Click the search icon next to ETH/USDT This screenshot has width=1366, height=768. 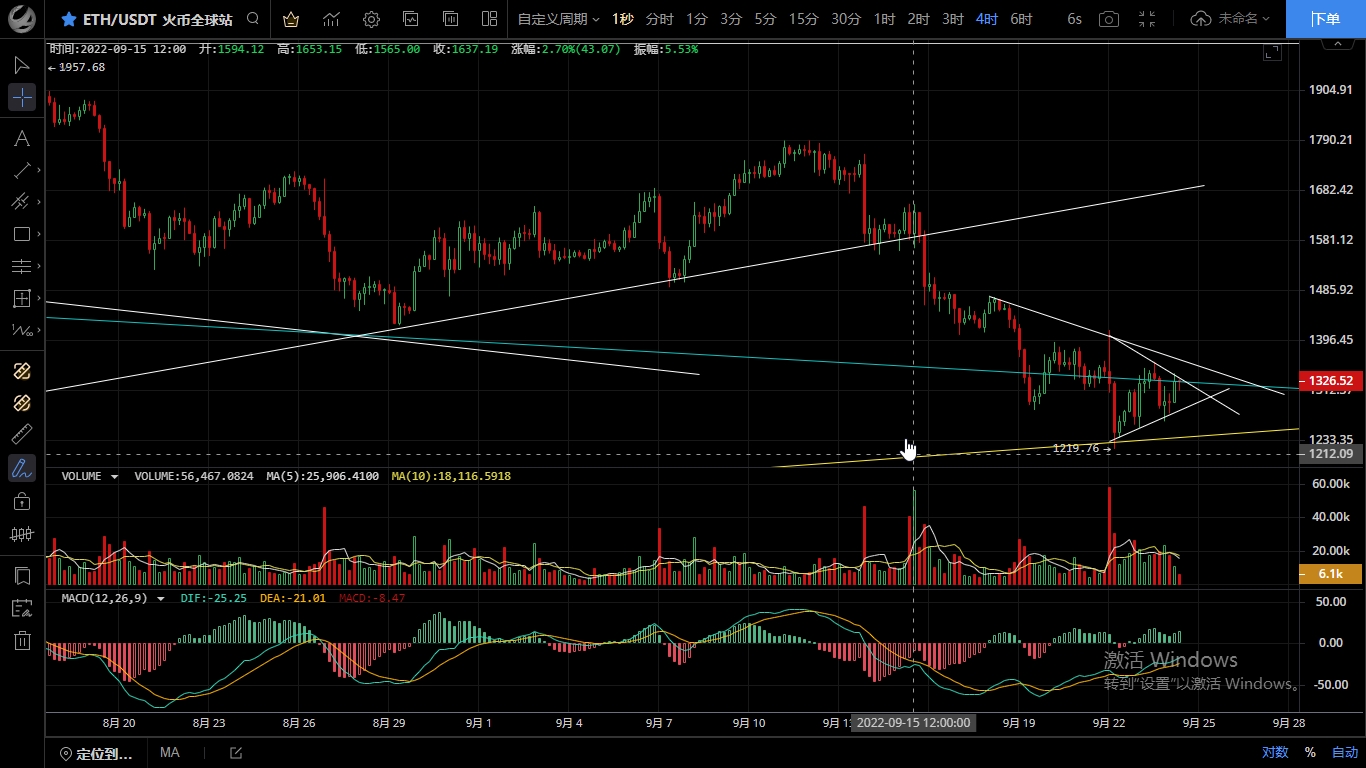point(253,19)
